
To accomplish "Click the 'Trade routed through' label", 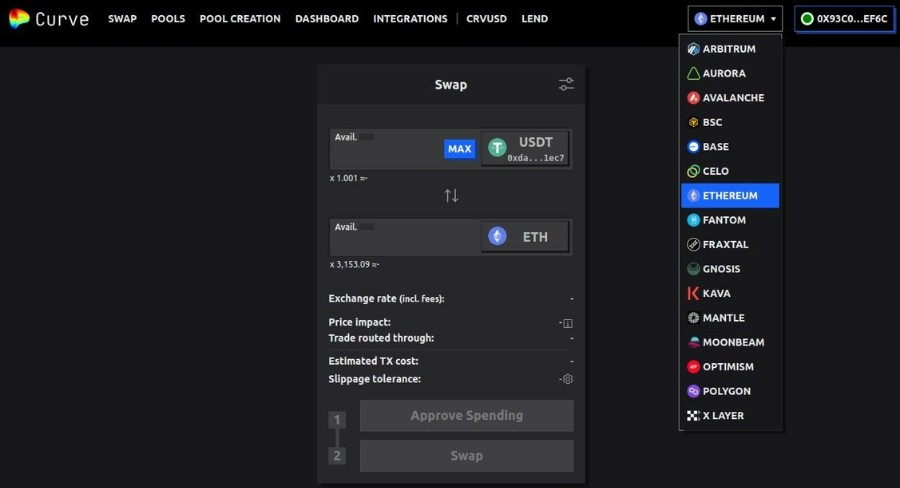I will tap(381, 338).
